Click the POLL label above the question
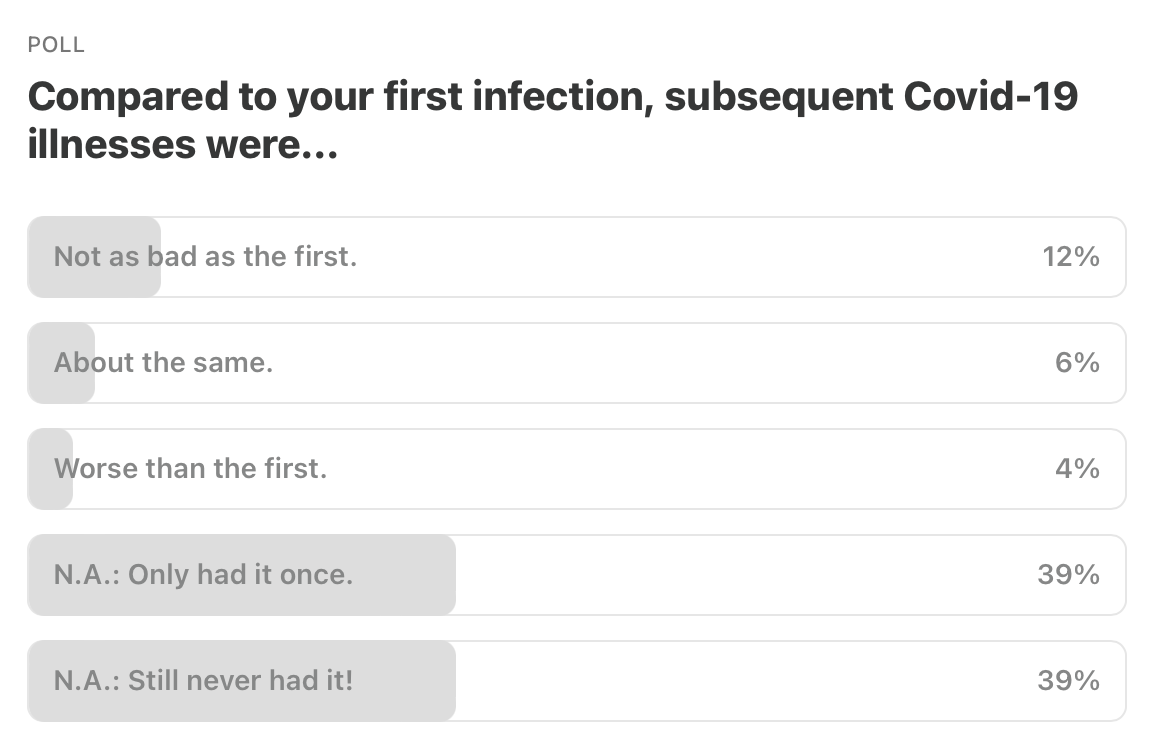This screenshot has height=754, width=1150. tap(56, 45)
